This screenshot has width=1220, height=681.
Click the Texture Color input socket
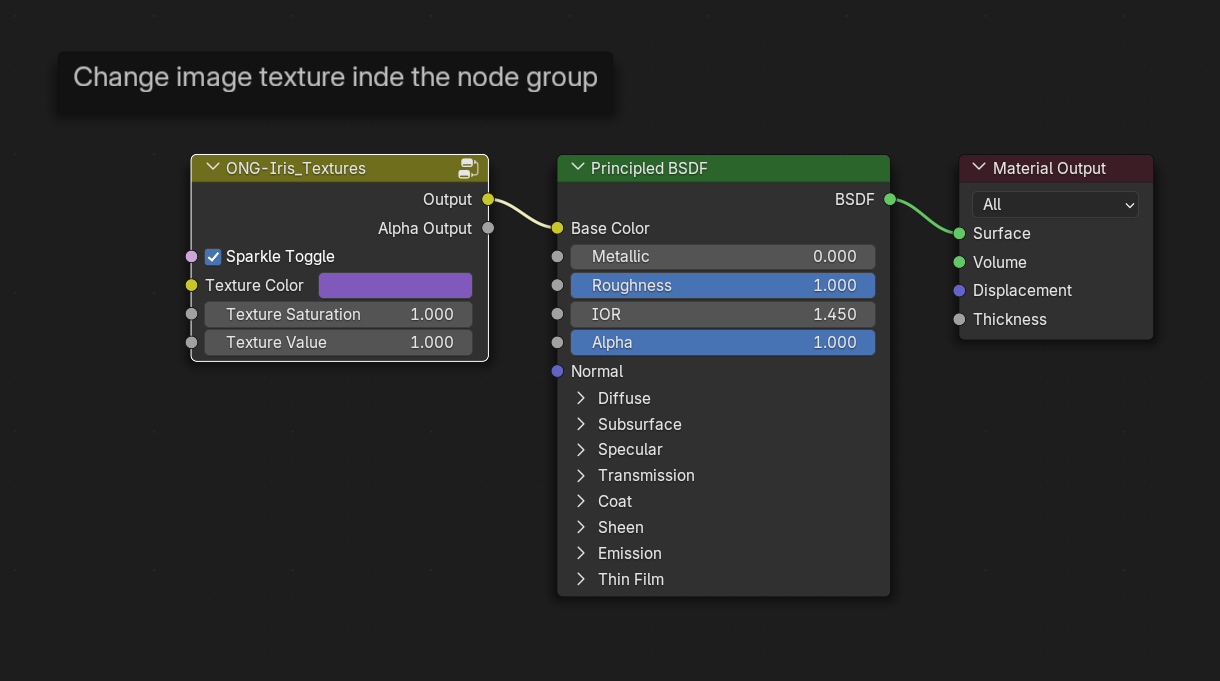[x=192, y=285]
